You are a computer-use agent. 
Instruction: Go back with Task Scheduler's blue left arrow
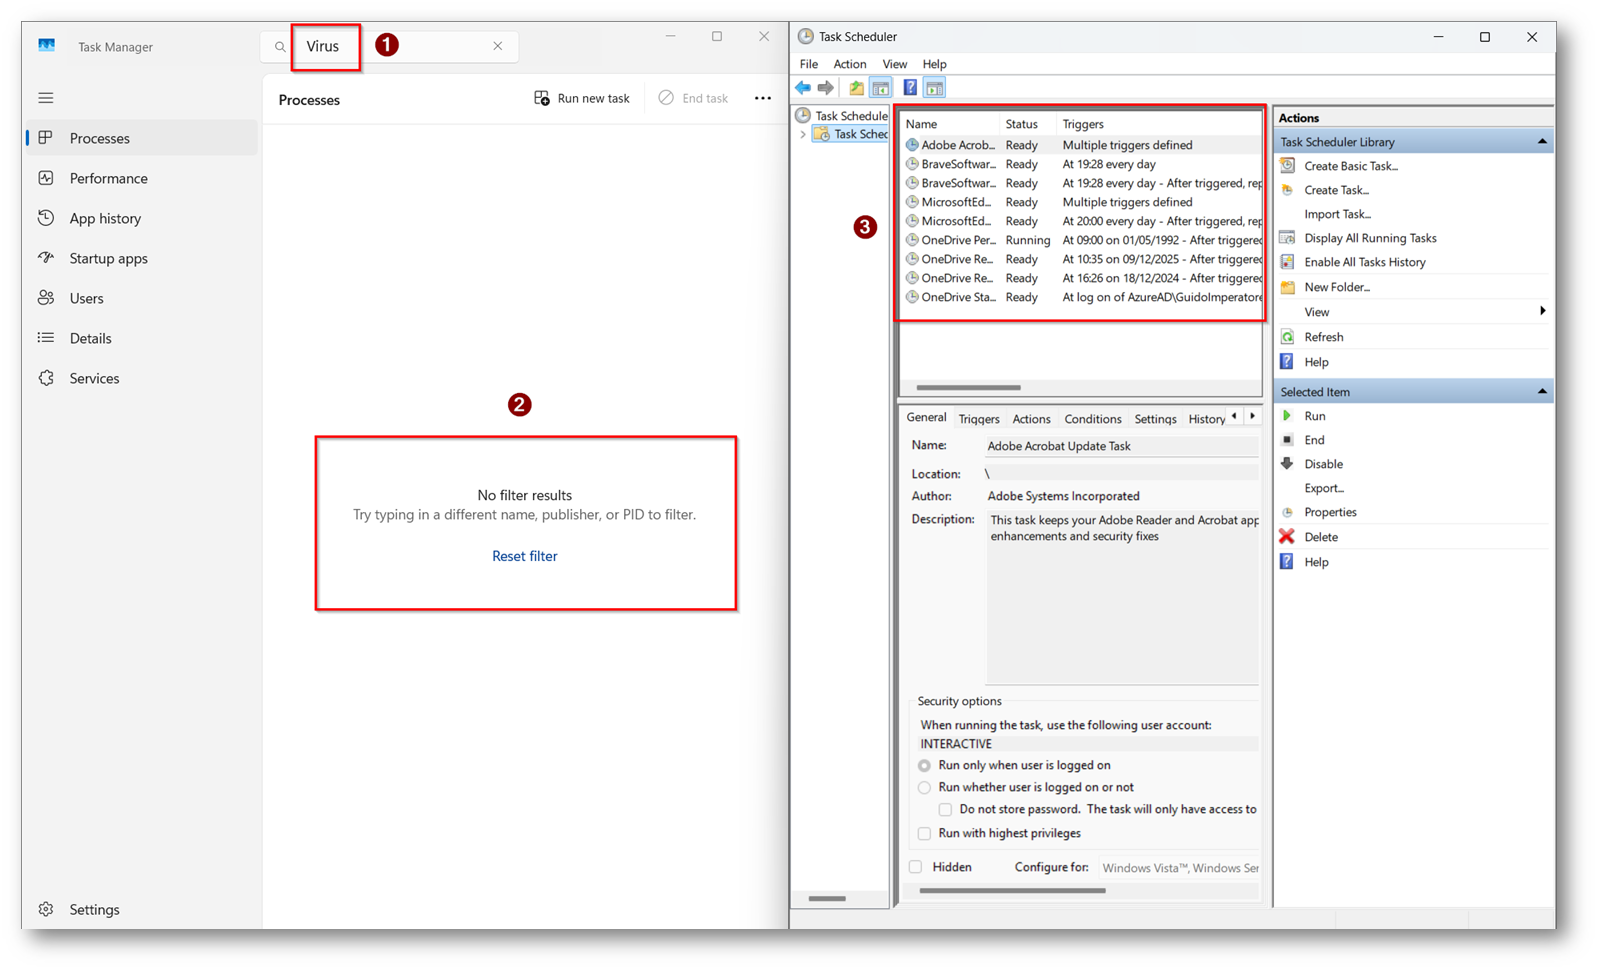tap(803, 88)
